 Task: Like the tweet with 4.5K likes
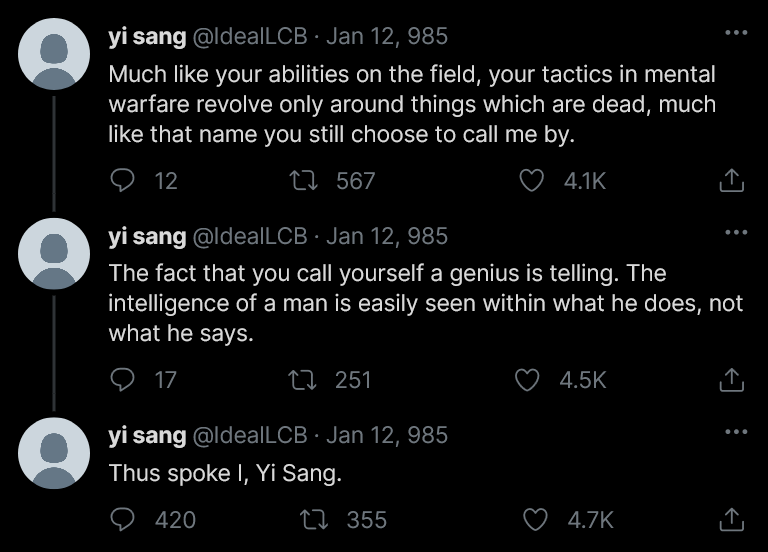(527, 380)
